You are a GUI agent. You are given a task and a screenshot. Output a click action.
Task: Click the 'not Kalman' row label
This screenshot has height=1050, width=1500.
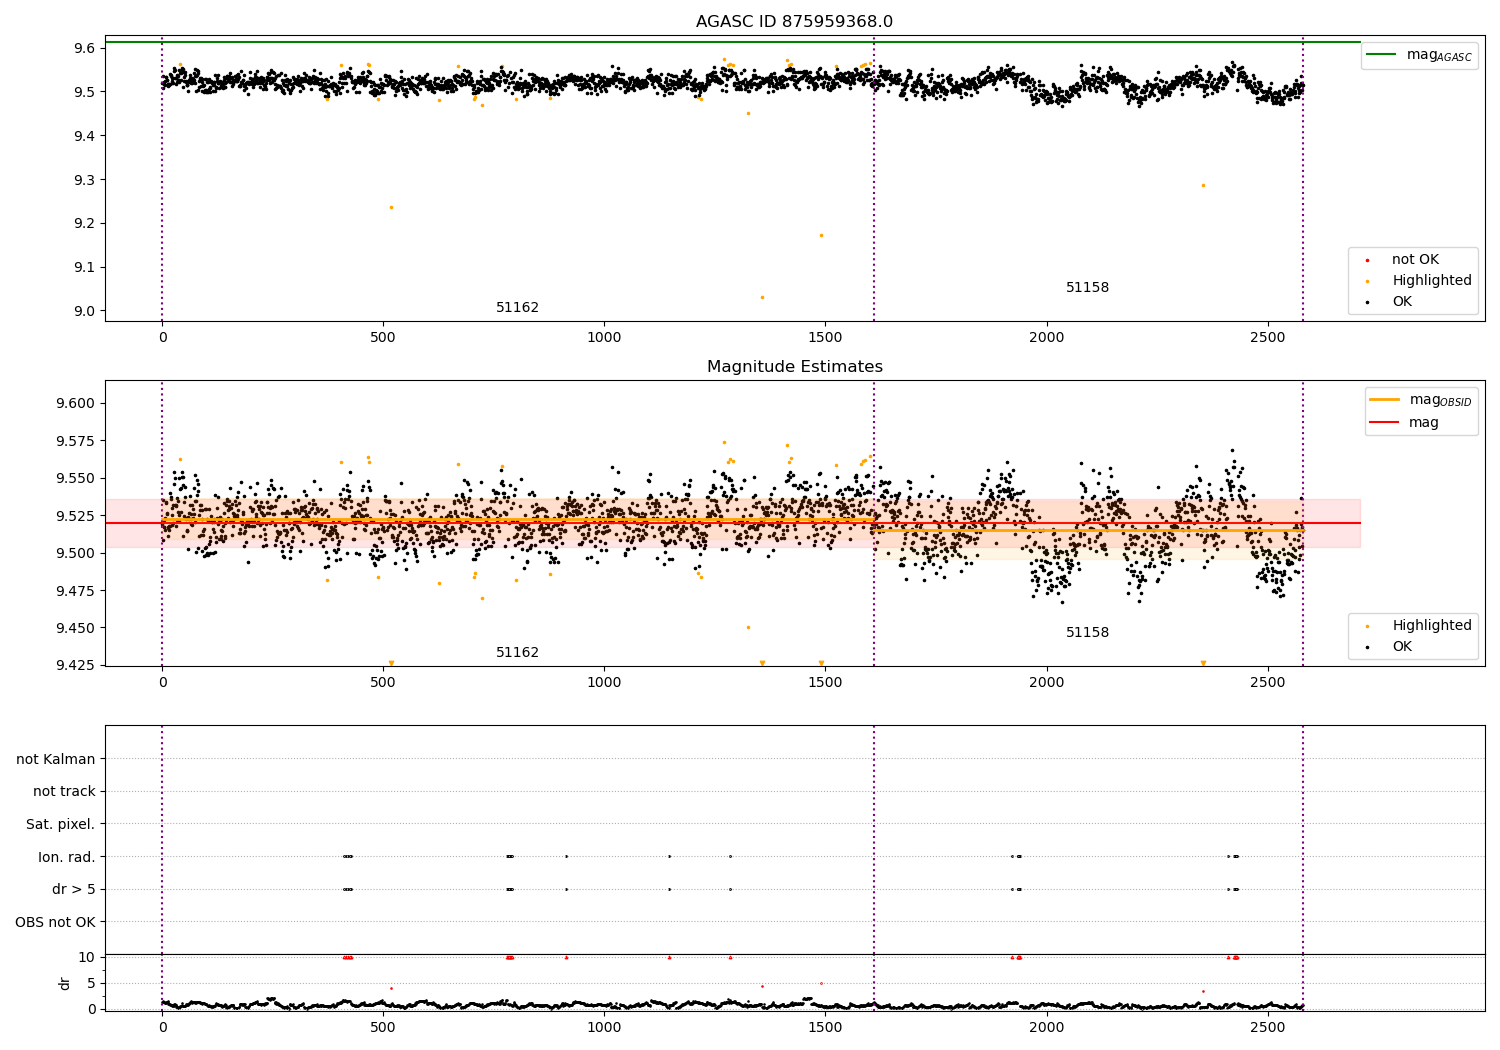[56, 759]
